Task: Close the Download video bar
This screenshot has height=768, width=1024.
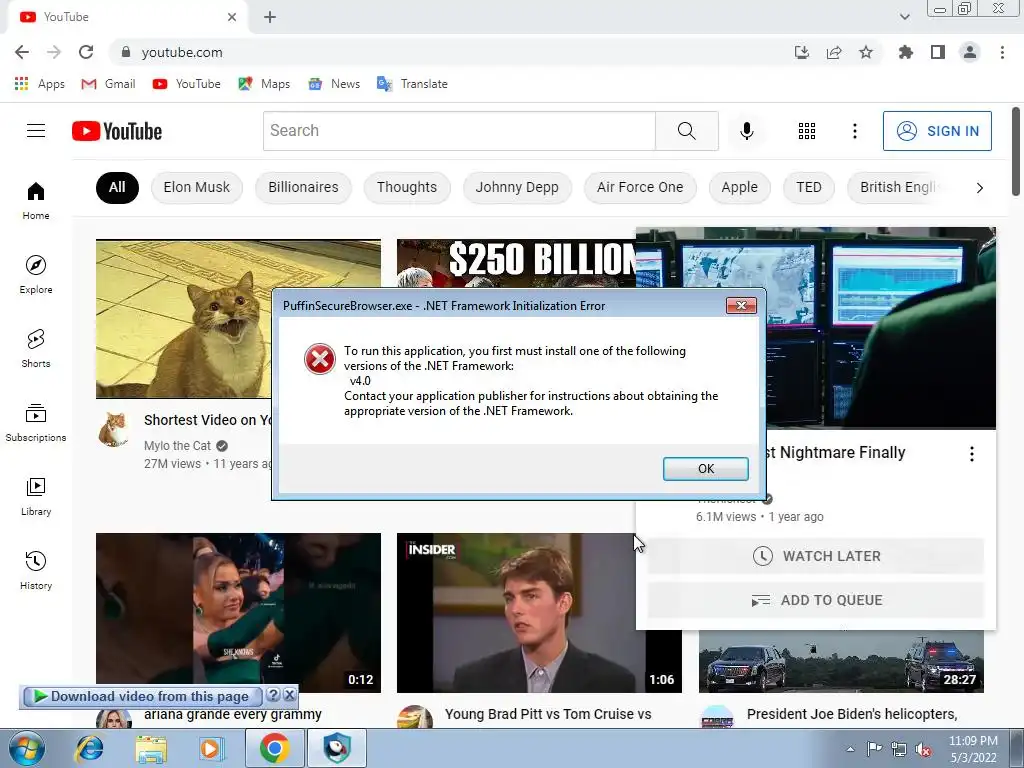Action: click(x=289, y=696)
